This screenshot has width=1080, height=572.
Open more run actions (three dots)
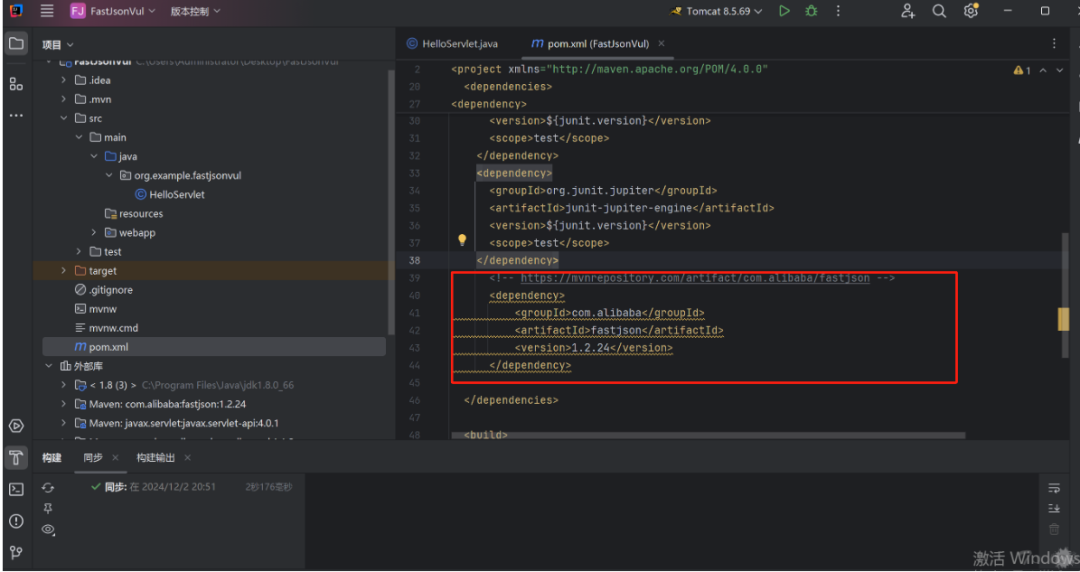(838, 11)
